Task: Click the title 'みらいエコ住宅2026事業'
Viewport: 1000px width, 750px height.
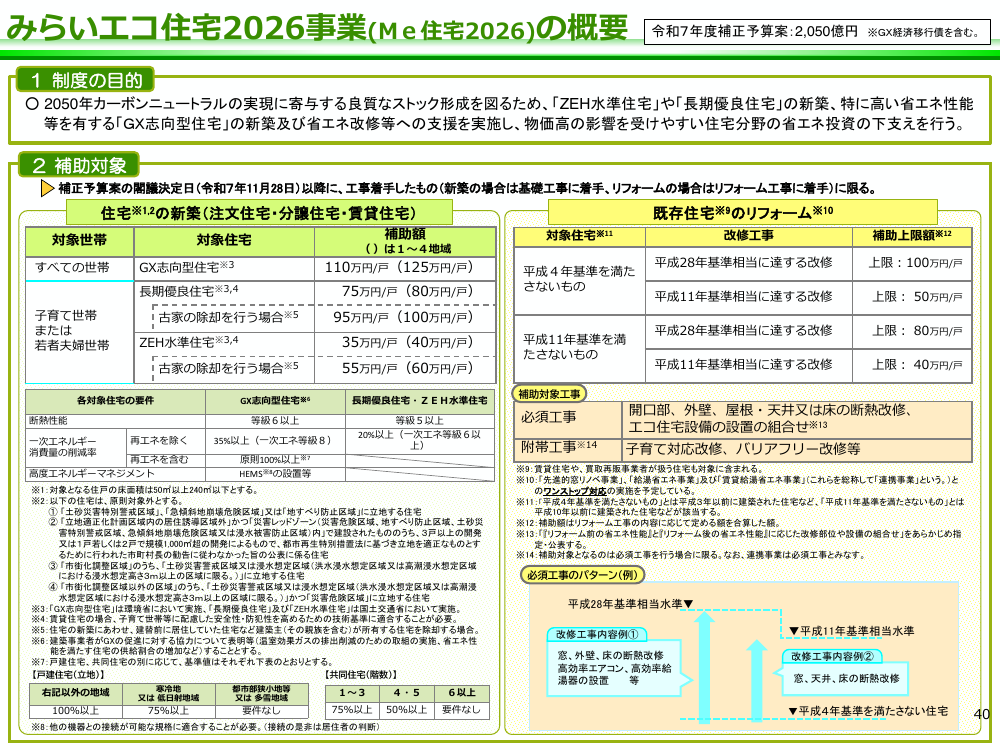Action: click(187, 28)
